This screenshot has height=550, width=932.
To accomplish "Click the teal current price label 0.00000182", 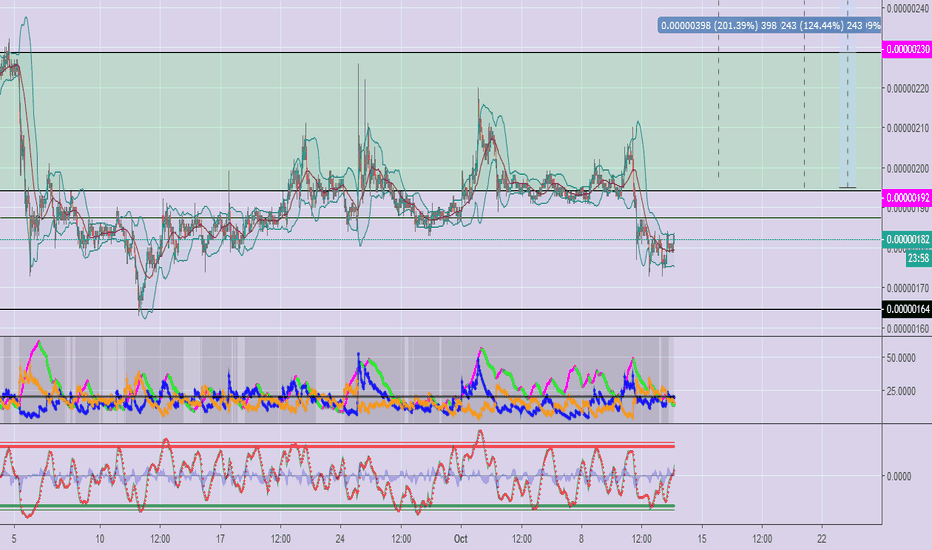I will click(907, 240).
